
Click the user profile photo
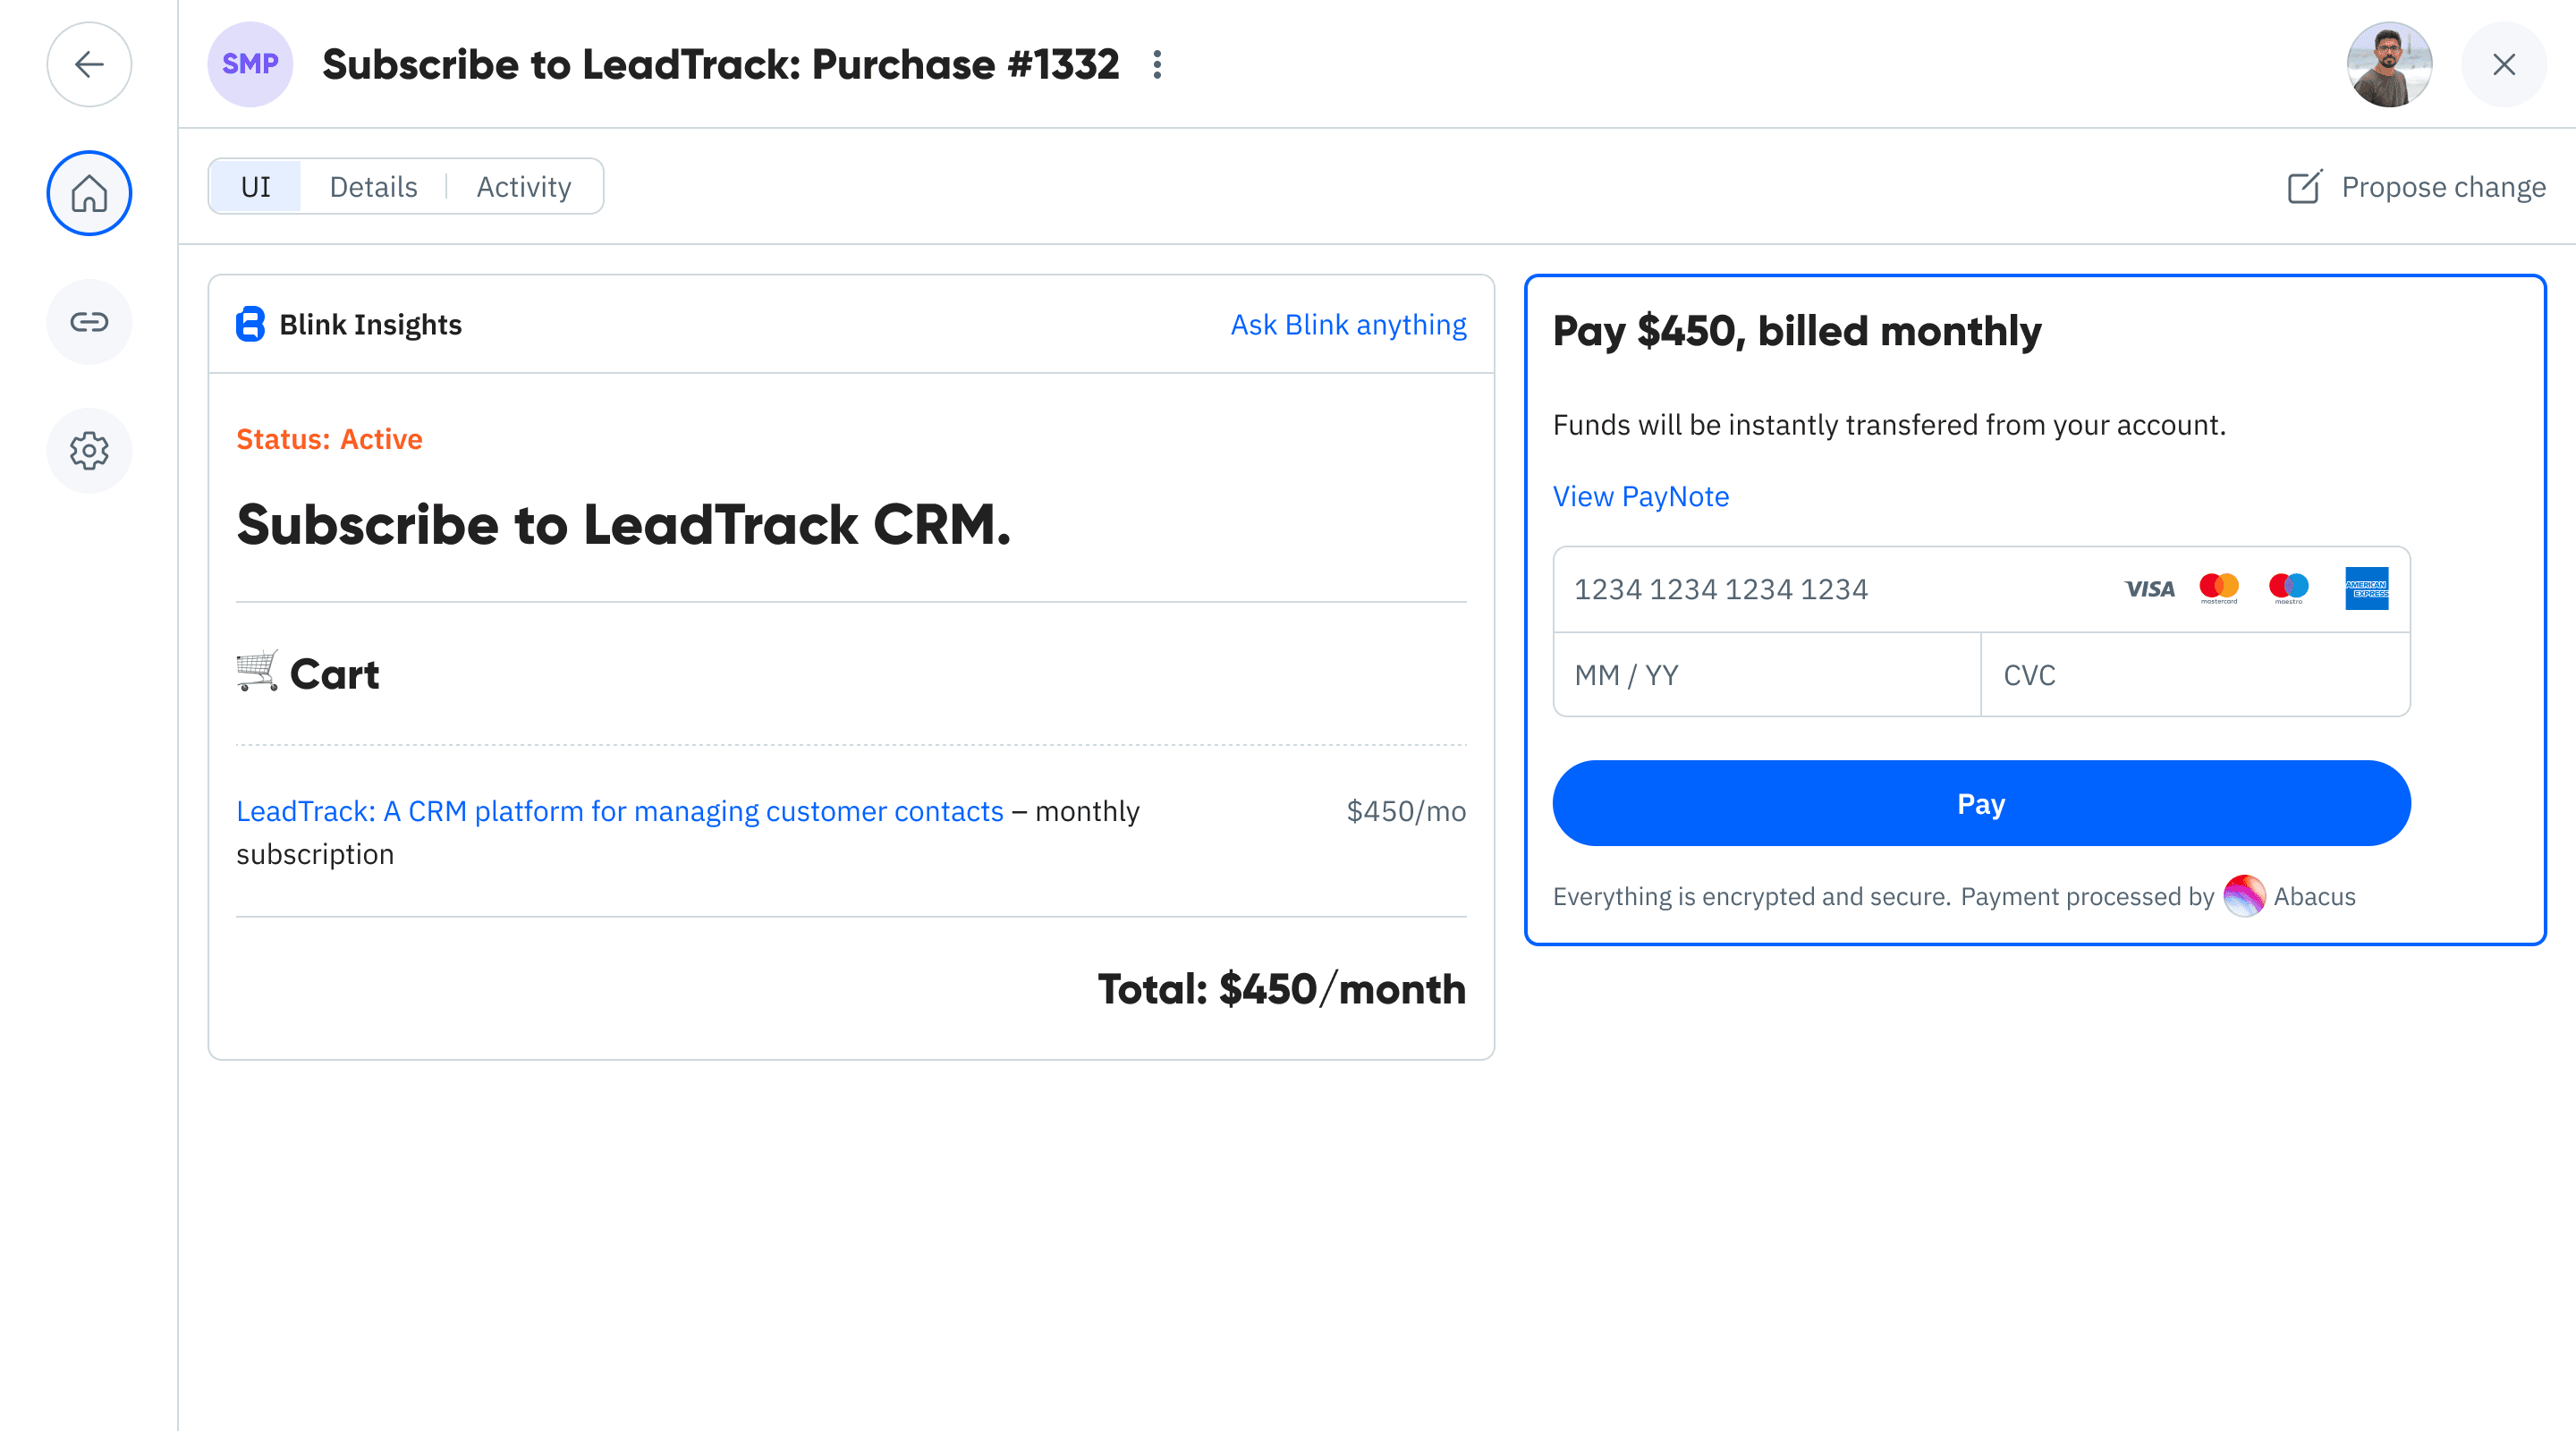(x=2389, y=65)
